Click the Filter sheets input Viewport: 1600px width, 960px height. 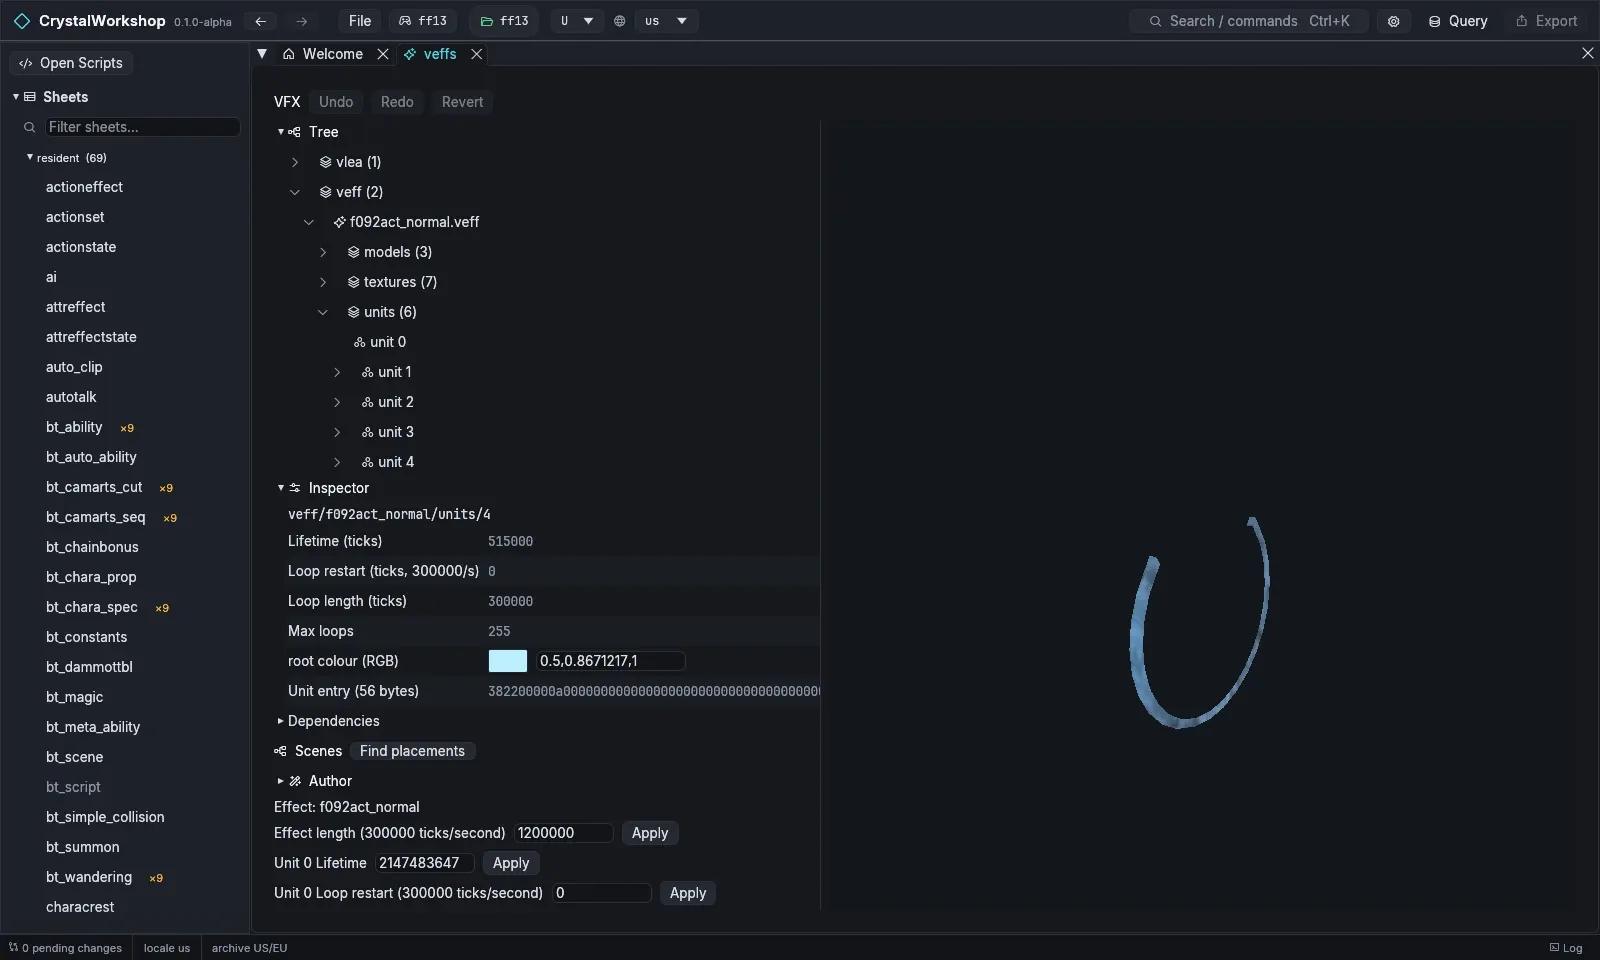(x=142, y=127)
